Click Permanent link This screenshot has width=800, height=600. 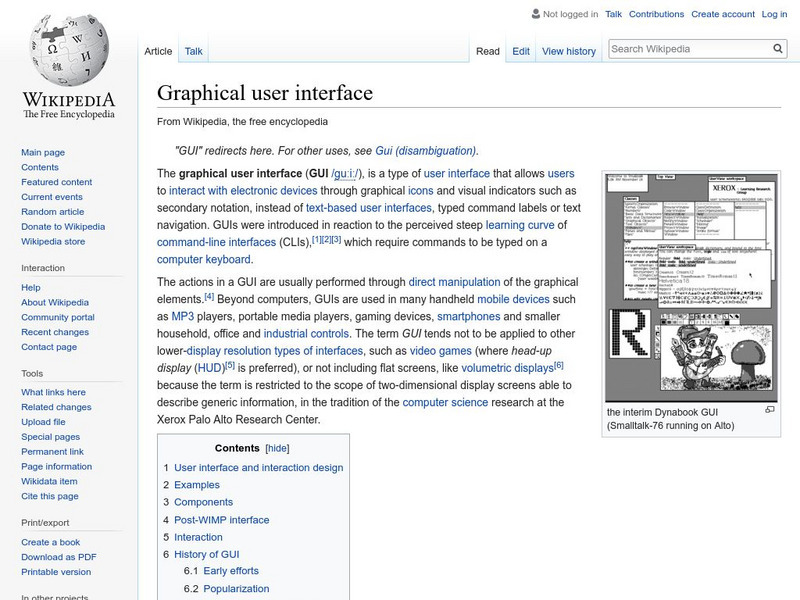coord(52,451)
